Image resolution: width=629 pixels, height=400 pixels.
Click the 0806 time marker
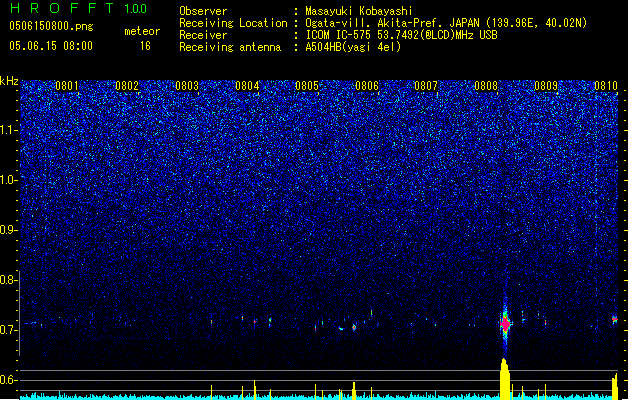click(x=367, y=86)
